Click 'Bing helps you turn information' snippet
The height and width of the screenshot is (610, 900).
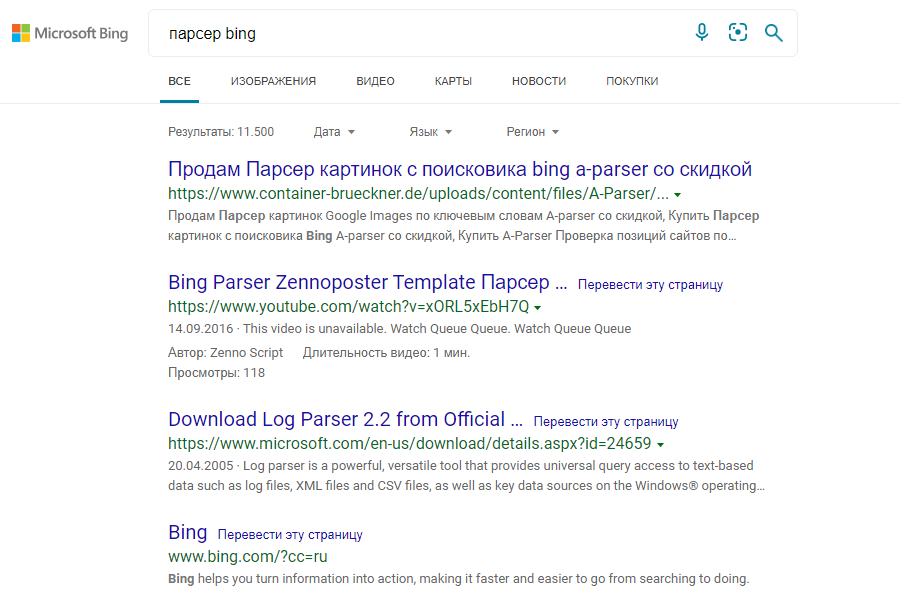pyautogui.click(x=459, y=579)
